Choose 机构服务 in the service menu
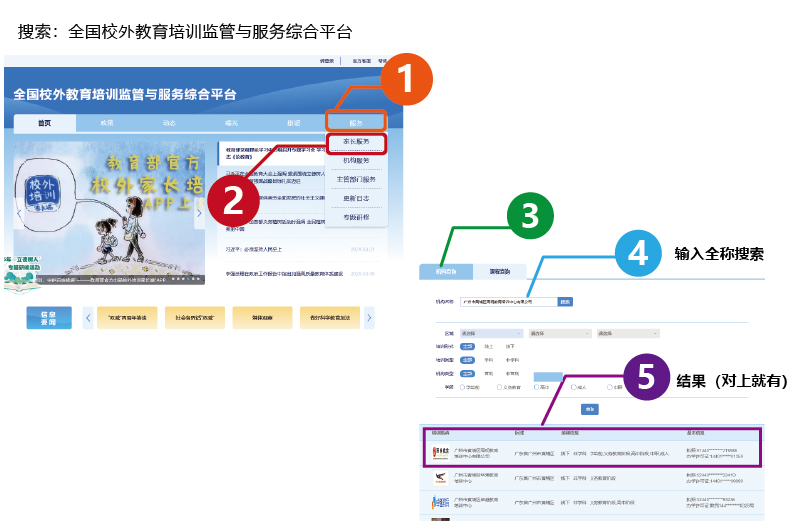The height and width of the screenshot is (531, 800). [355, 160]
